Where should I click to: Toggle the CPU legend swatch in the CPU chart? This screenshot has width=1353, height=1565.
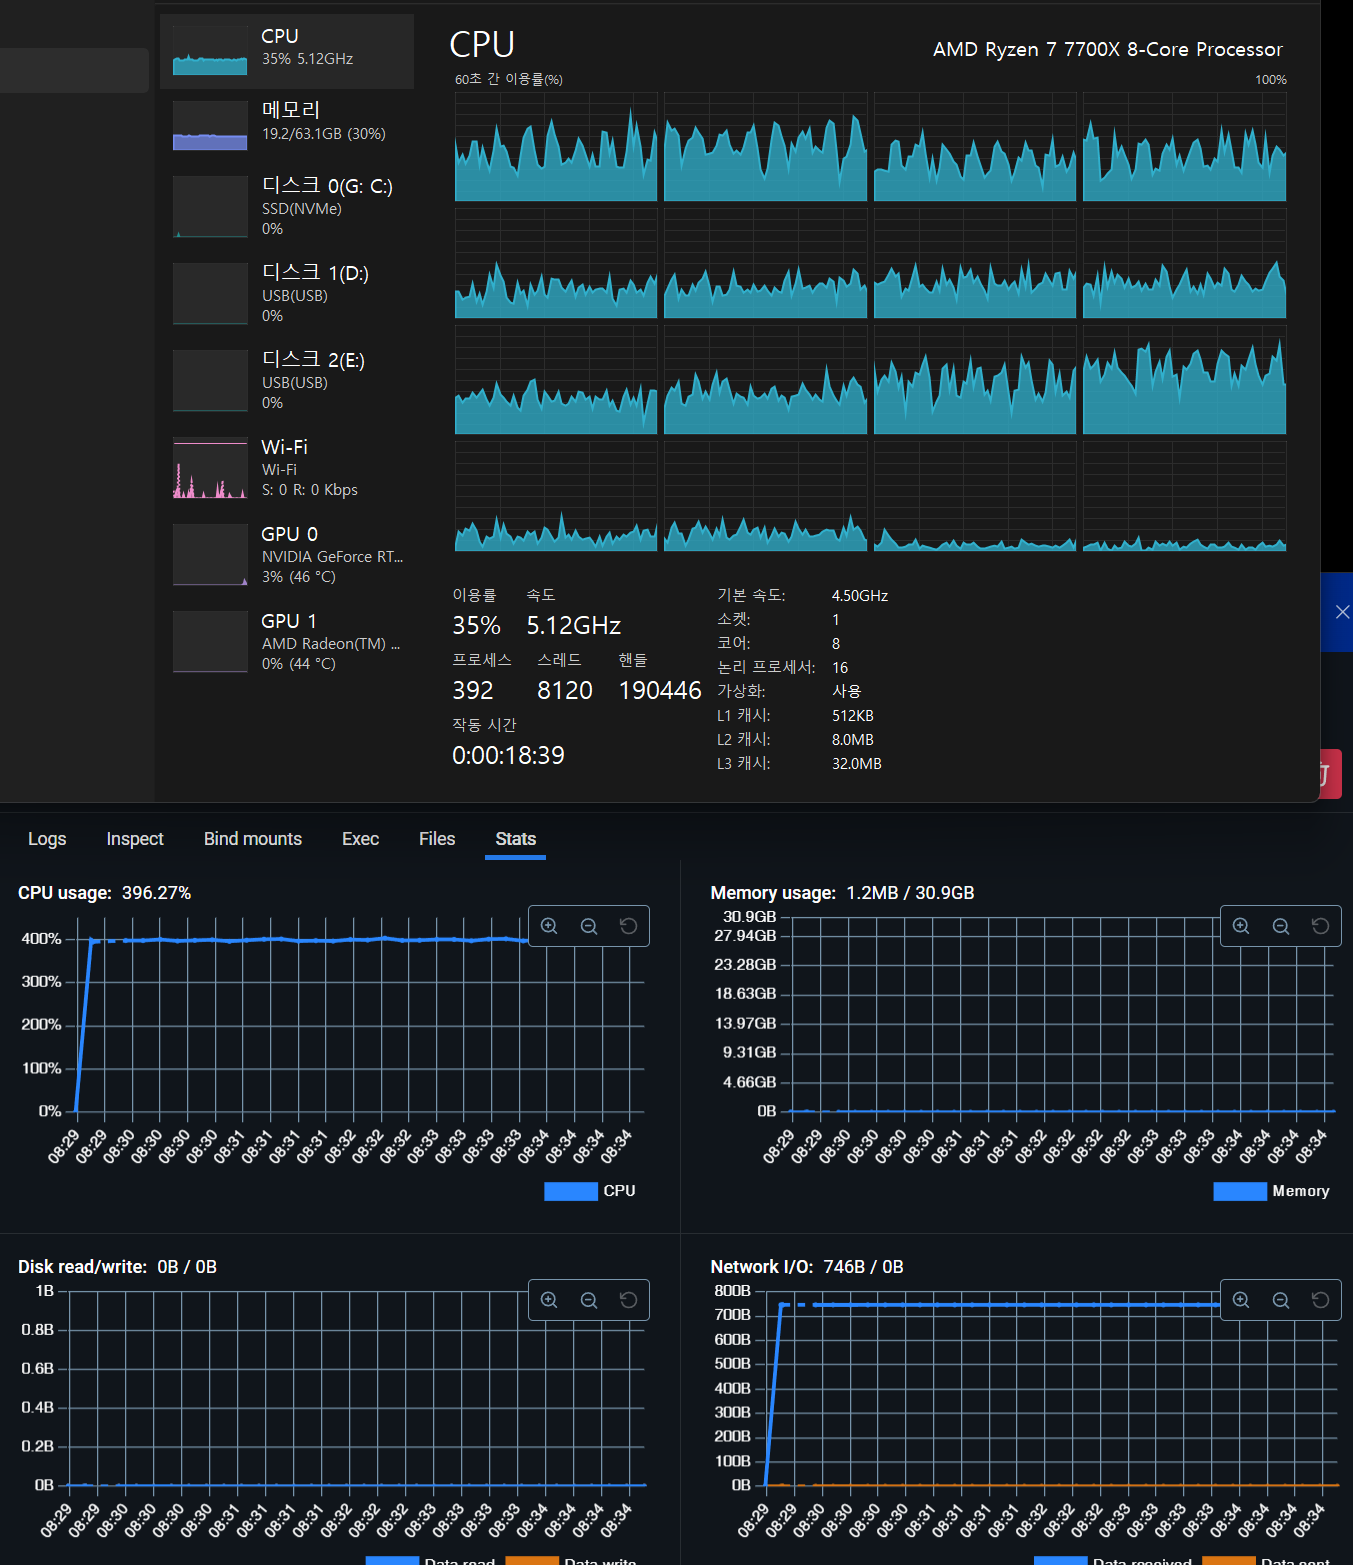tap(570, 1191)
